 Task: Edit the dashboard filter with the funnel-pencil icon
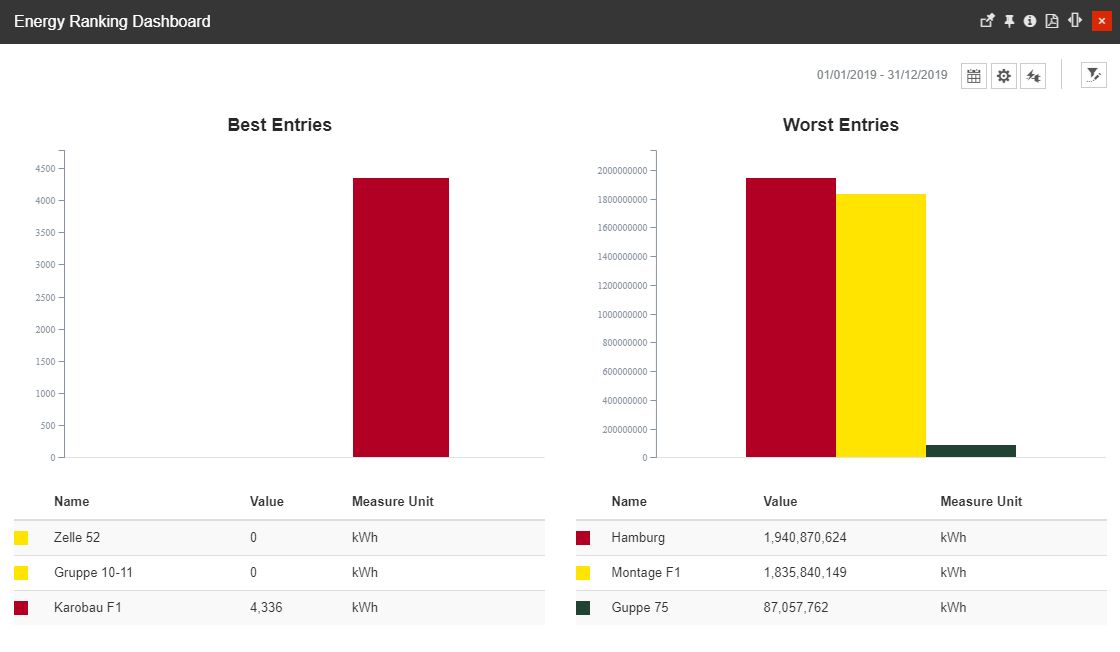click(1093, 74)
